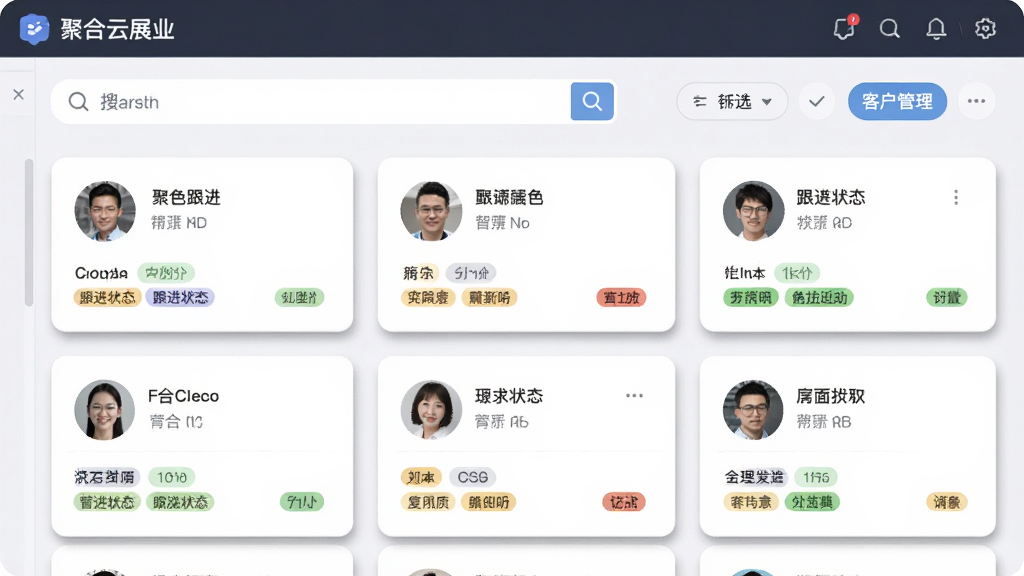This screenshot has height=576, width=1024.
Task: Click avatar of middle top customer card
Action: coord(431,211)
